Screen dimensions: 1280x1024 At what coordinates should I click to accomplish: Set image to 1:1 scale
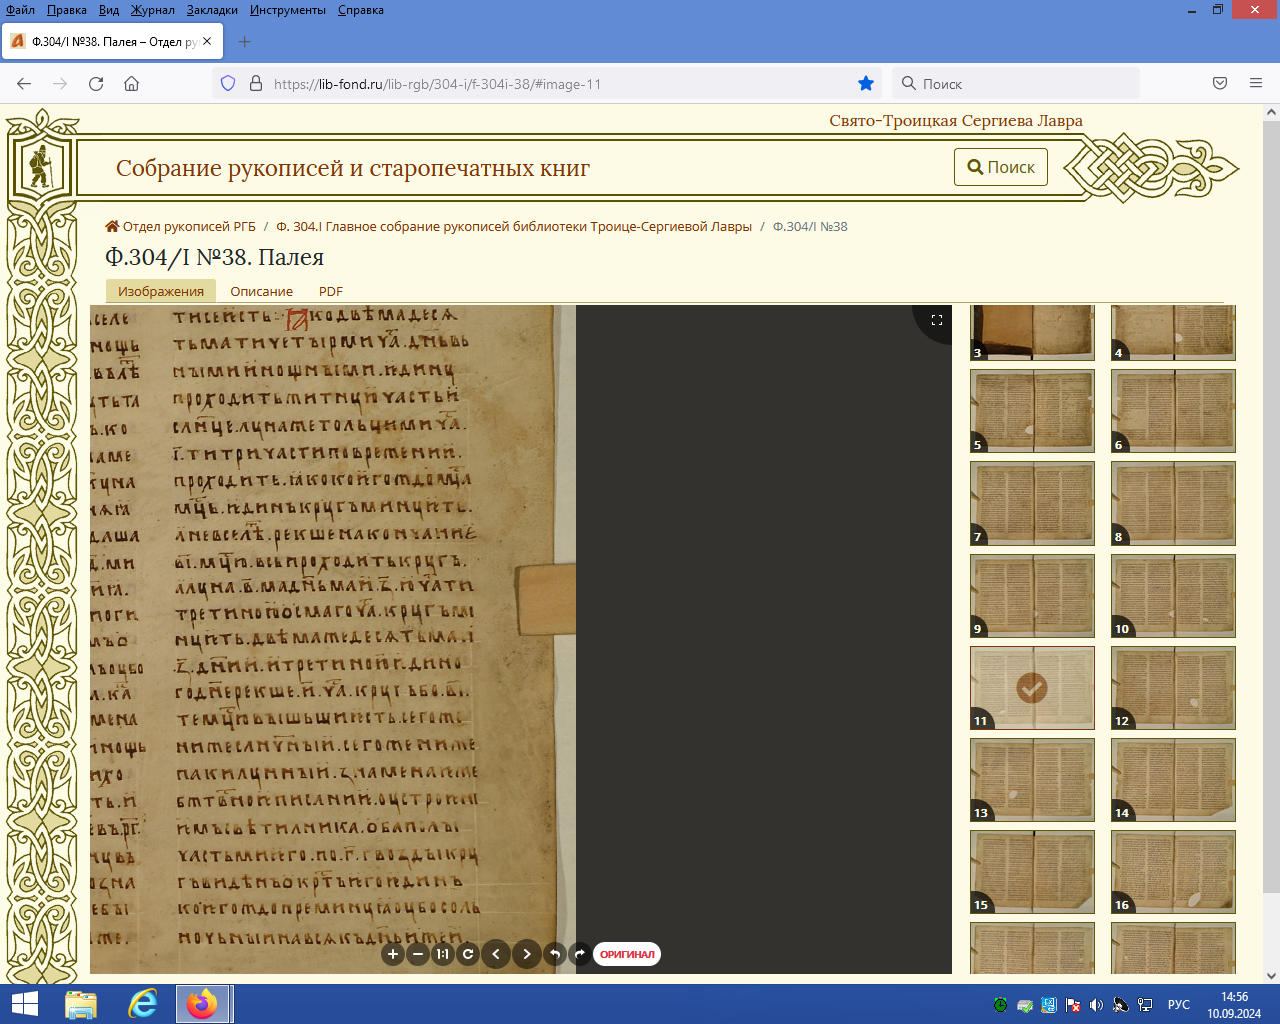point(443,954)
